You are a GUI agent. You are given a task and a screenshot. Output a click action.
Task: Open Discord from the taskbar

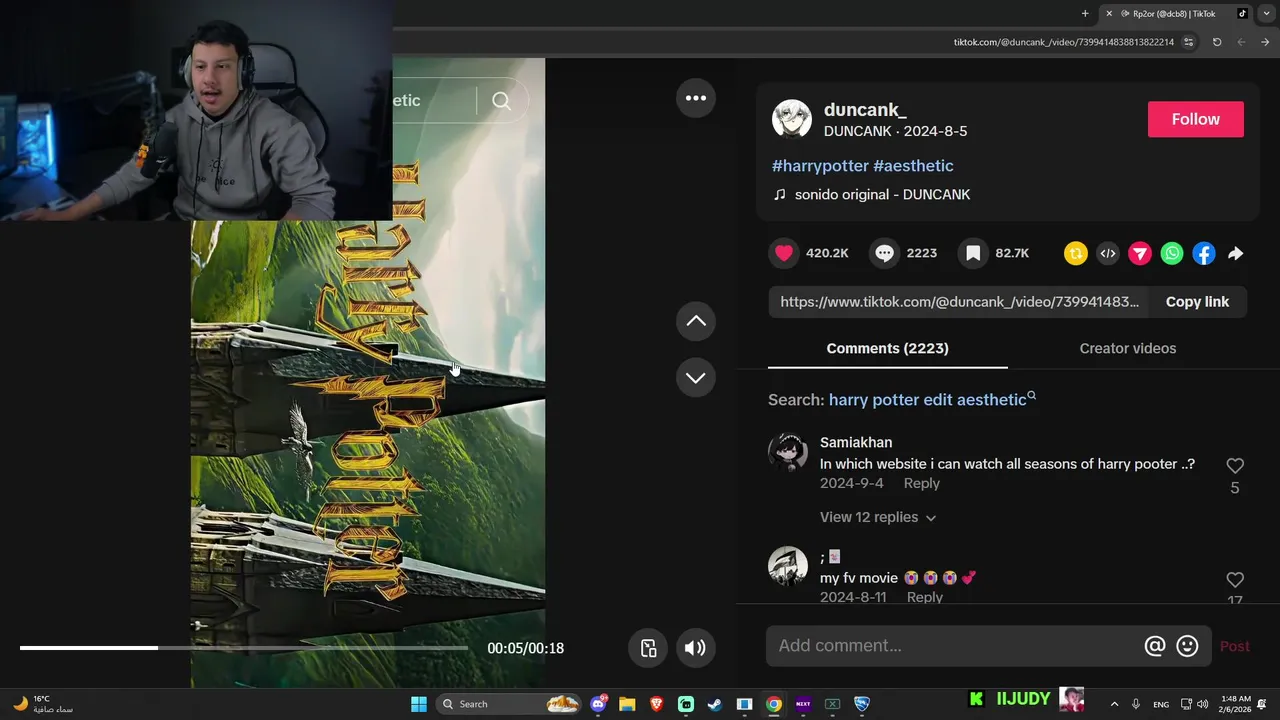[x=598, y=704]
